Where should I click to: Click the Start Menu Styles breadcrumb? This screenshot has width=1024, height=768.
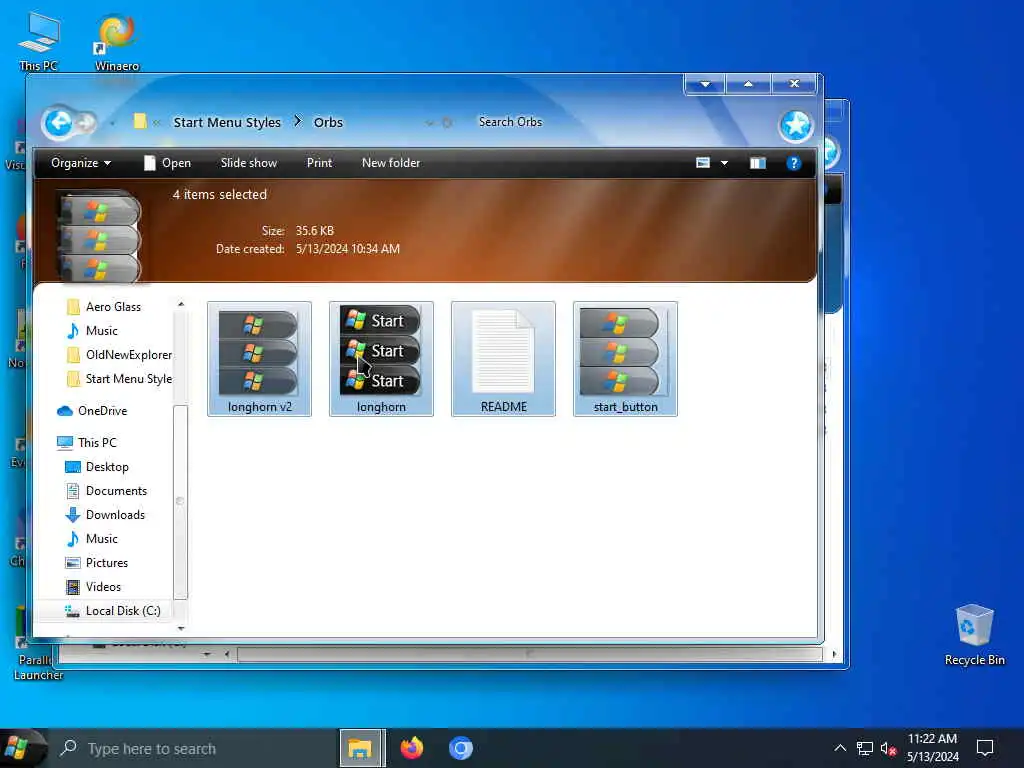pyautogui.click(x=227, y=122)
